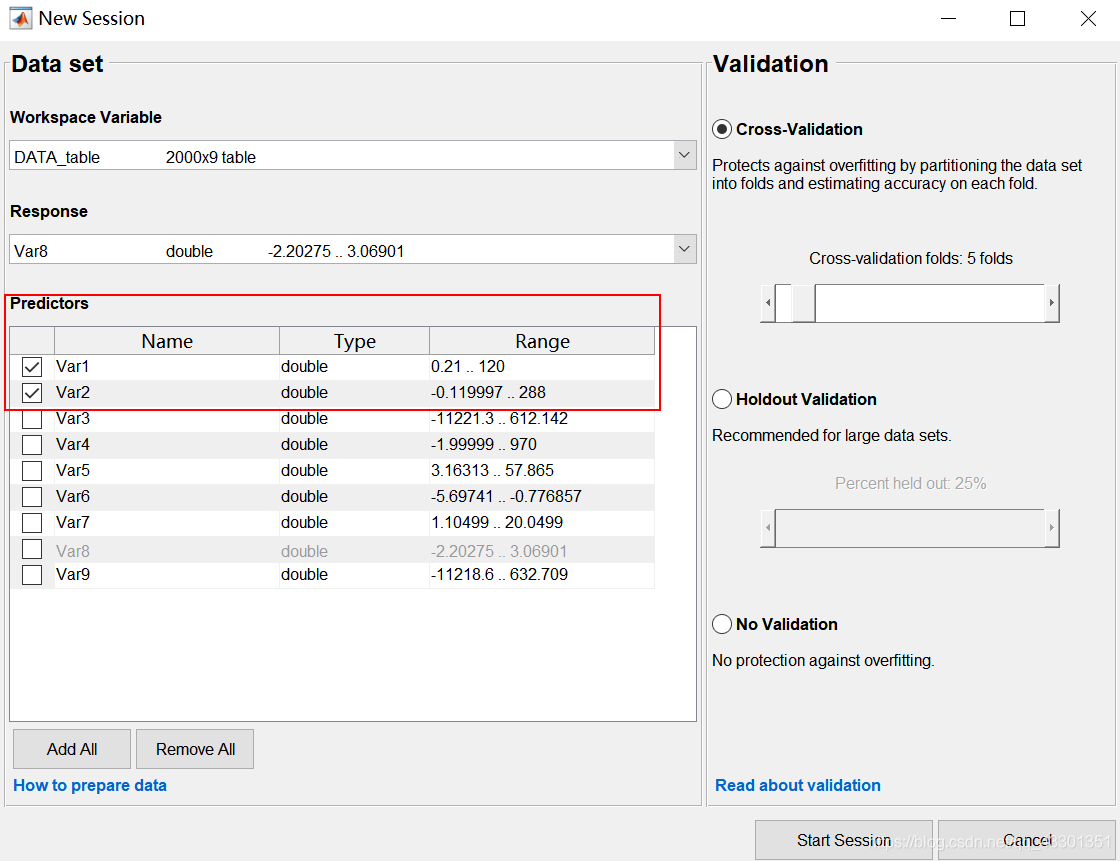Tick the Var9 predictor checkbox

[32, 575]
